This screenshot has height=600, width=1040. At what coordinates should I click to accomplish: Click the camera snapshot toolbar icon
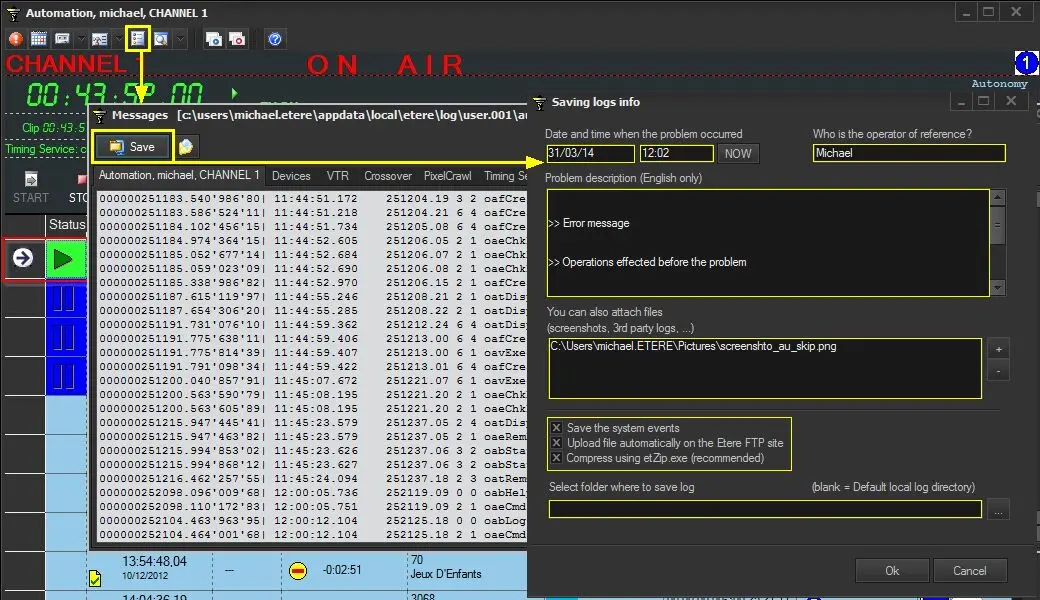point(213,39)
